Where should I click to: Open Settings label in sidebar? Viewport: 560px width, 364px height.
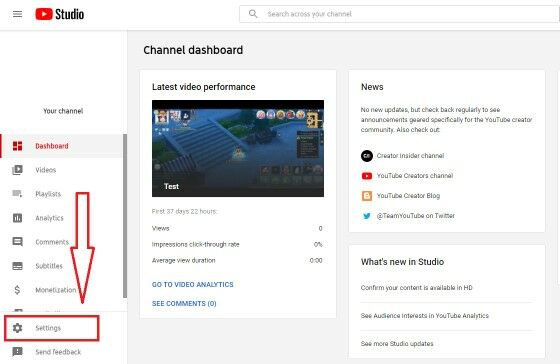pyautogui.click(x=48, y=328)
